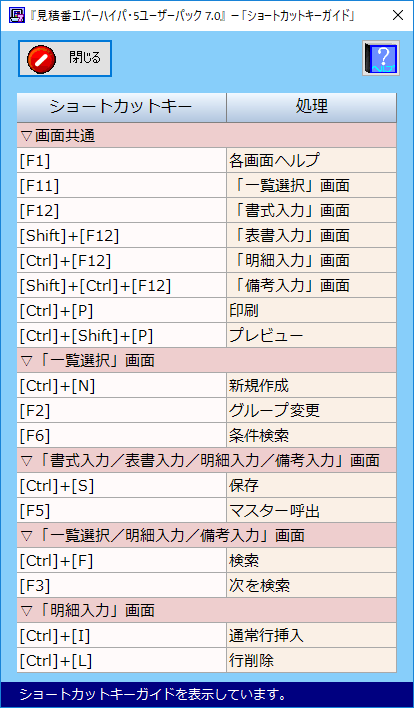Click the application icon in title bar
Viewport: 414px width, 708px height.
(14, 15)
